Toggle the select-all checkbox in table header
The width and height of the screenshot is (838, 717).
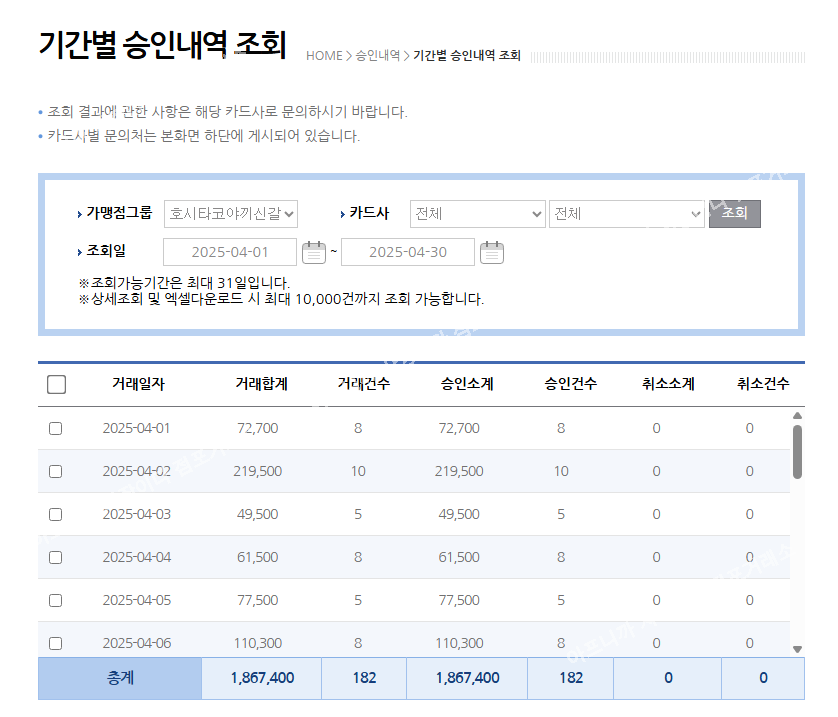click(x=57, y=384)
